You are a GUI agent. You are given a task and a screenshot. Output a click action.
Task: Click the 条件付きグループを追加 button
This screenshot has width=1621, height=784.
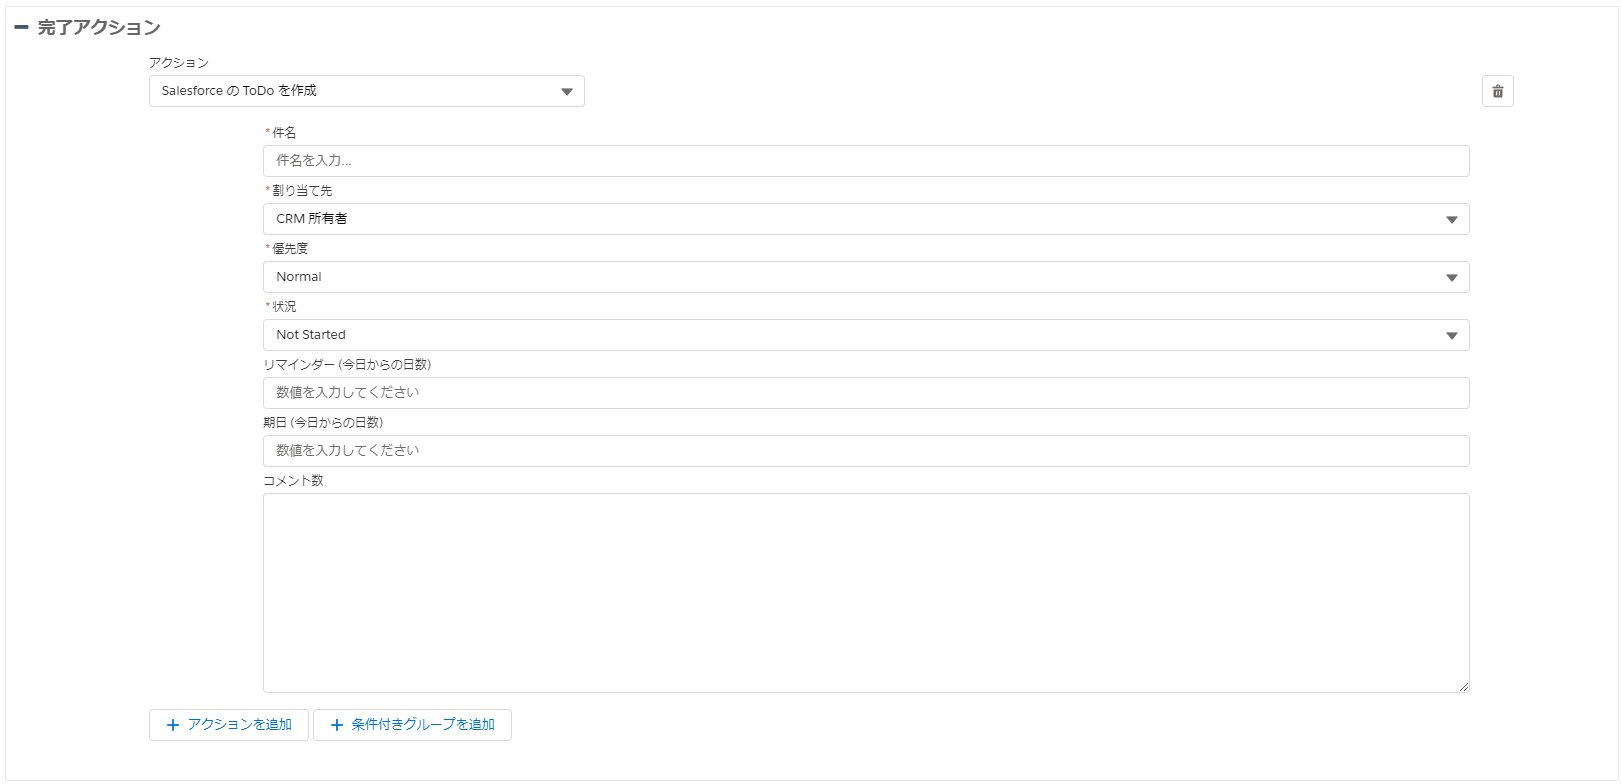[x=412, y=725]
